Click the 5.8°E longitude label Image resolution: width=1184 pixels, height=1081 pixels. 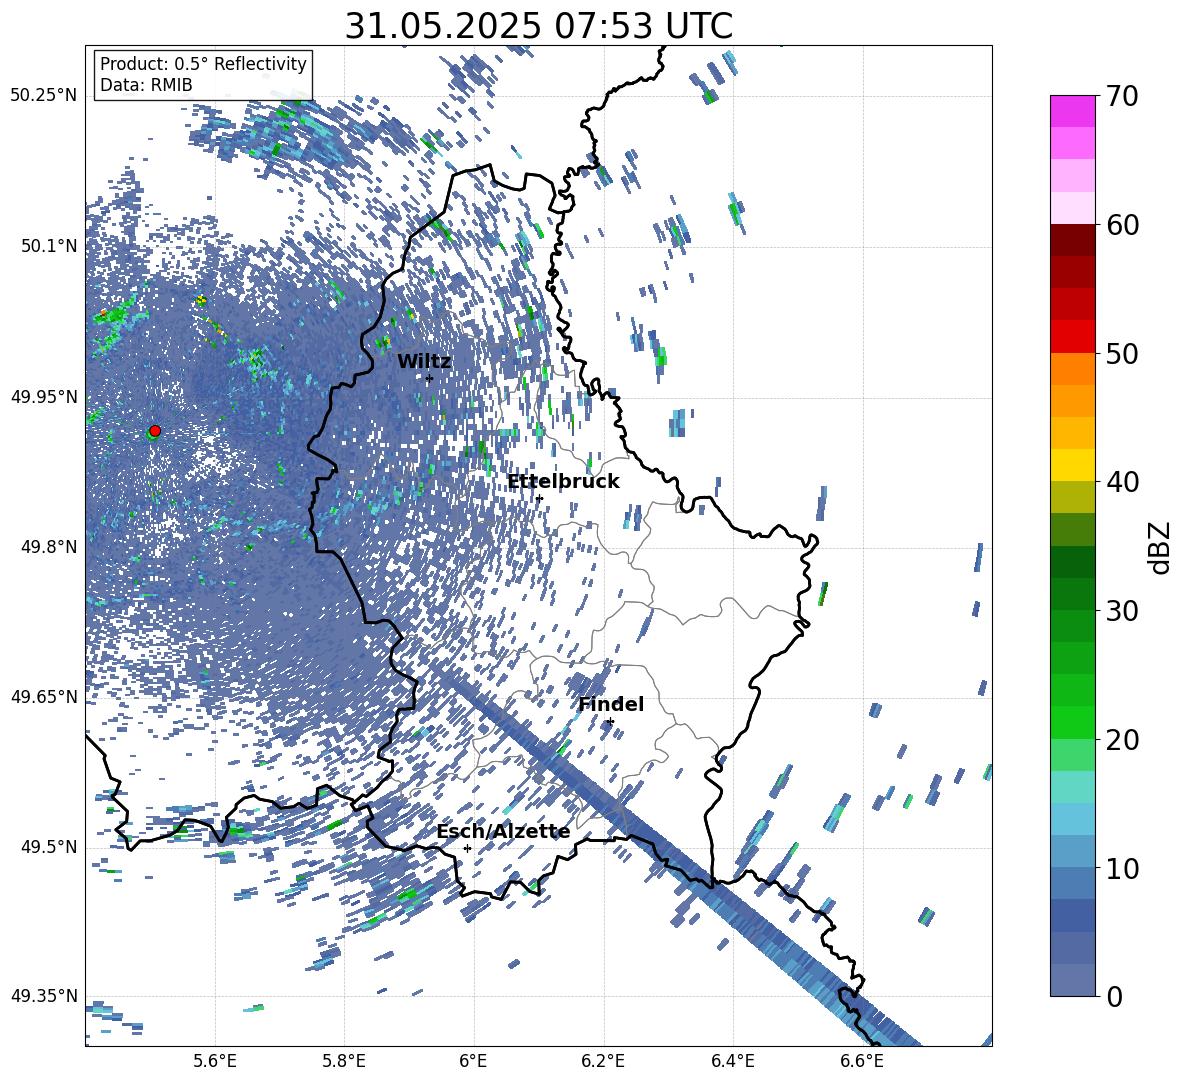(x=344, y=1061)
